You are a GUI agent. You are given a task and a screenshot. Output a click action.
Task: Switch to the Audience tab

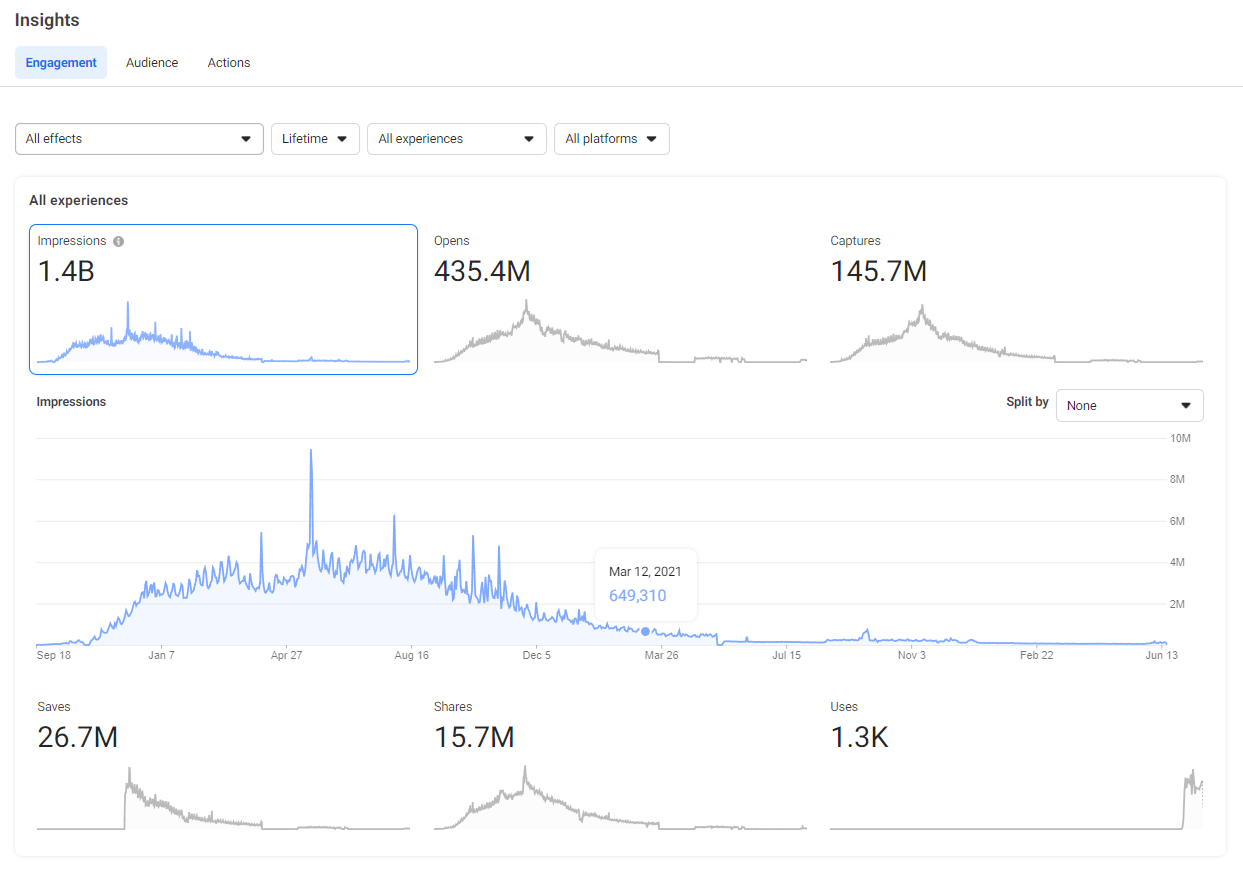pos(152,62)
